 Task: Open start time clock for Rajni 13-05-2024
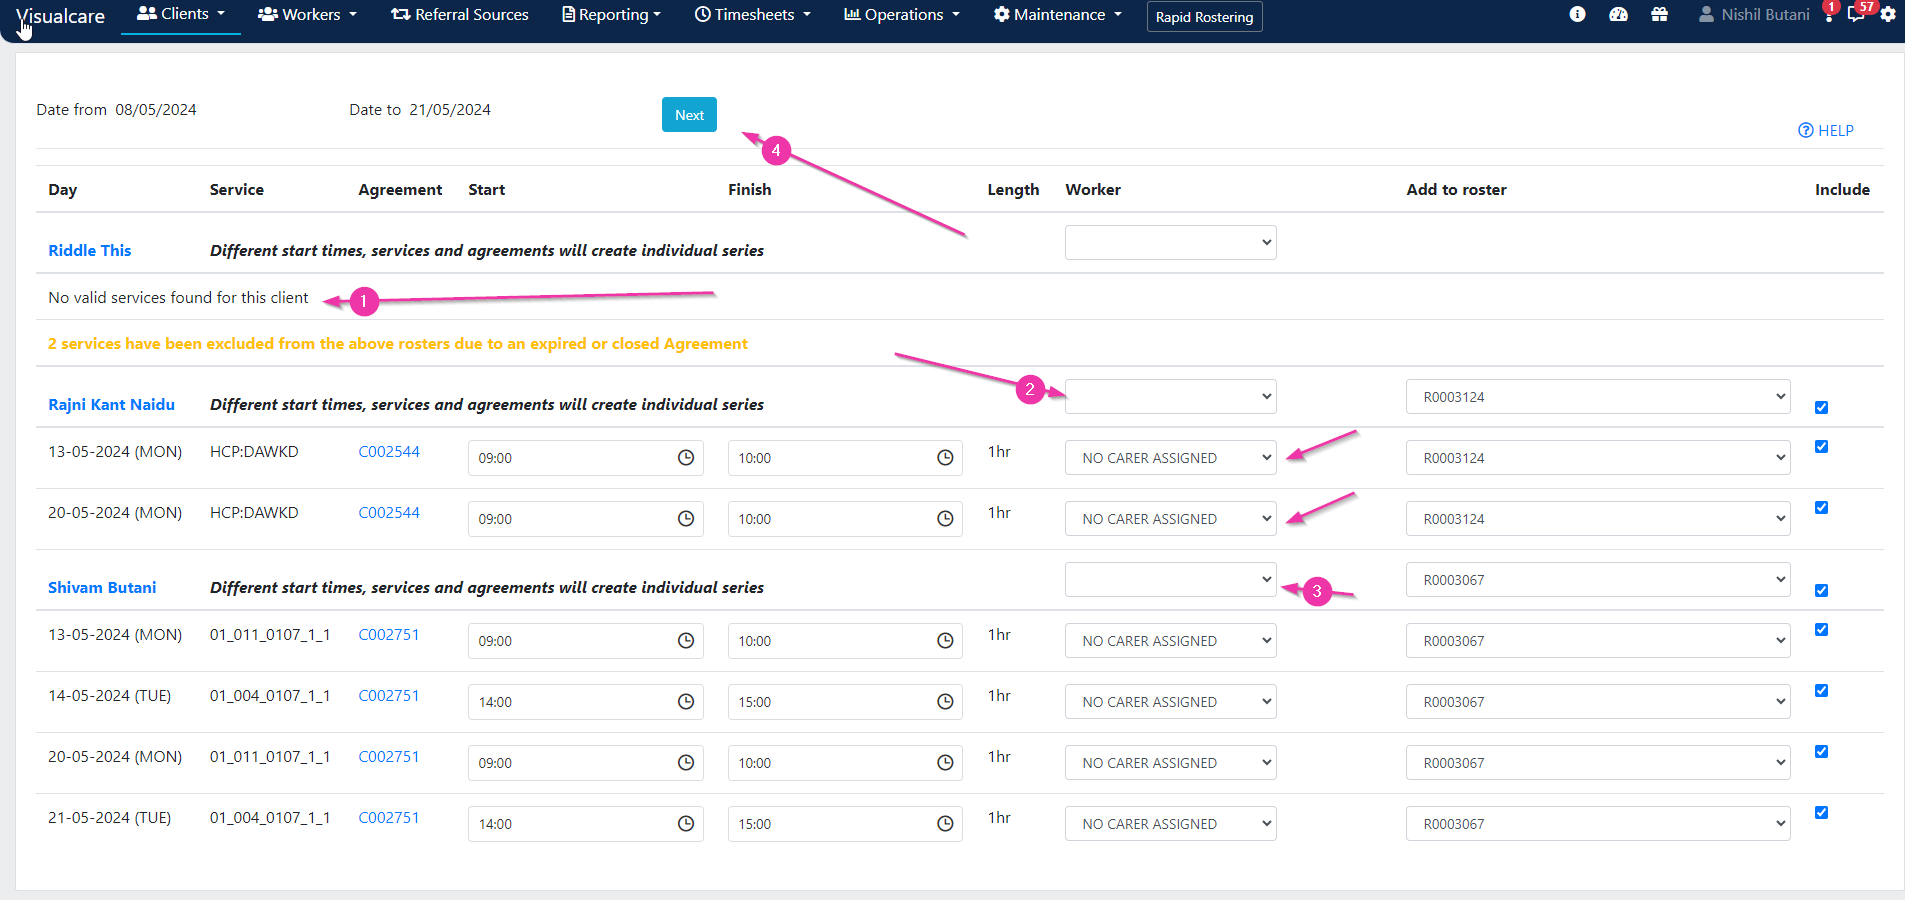pos(686,458)
